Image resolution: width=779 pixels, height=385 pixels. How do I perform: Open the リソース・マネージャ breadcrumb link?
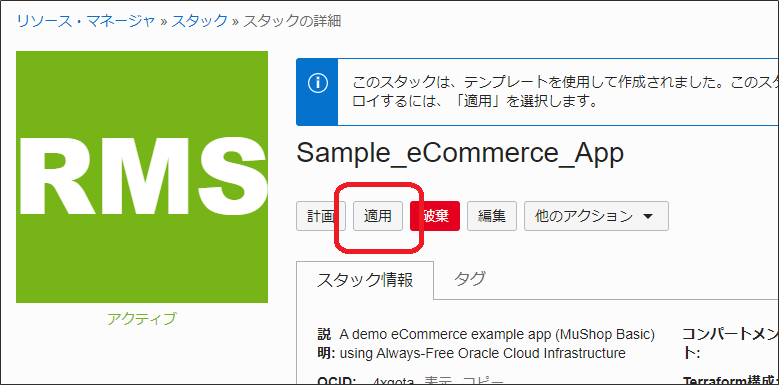[x=86, y=21]
